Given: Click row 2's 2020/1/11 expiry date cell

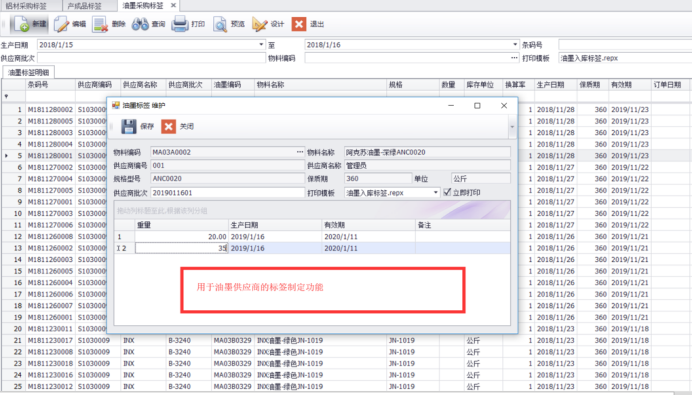Looking at the screenshot, I should (x=368, y=248).
